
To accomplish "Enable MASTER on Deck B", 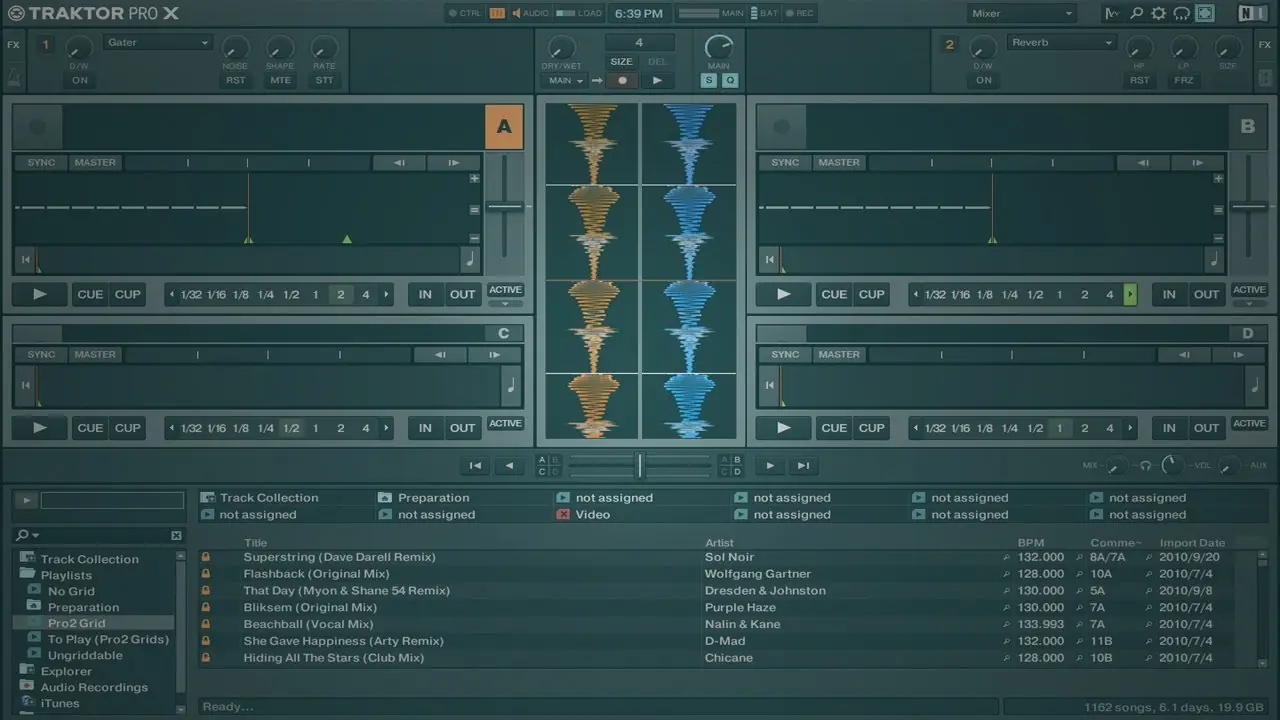I will (x=838, y=163).
